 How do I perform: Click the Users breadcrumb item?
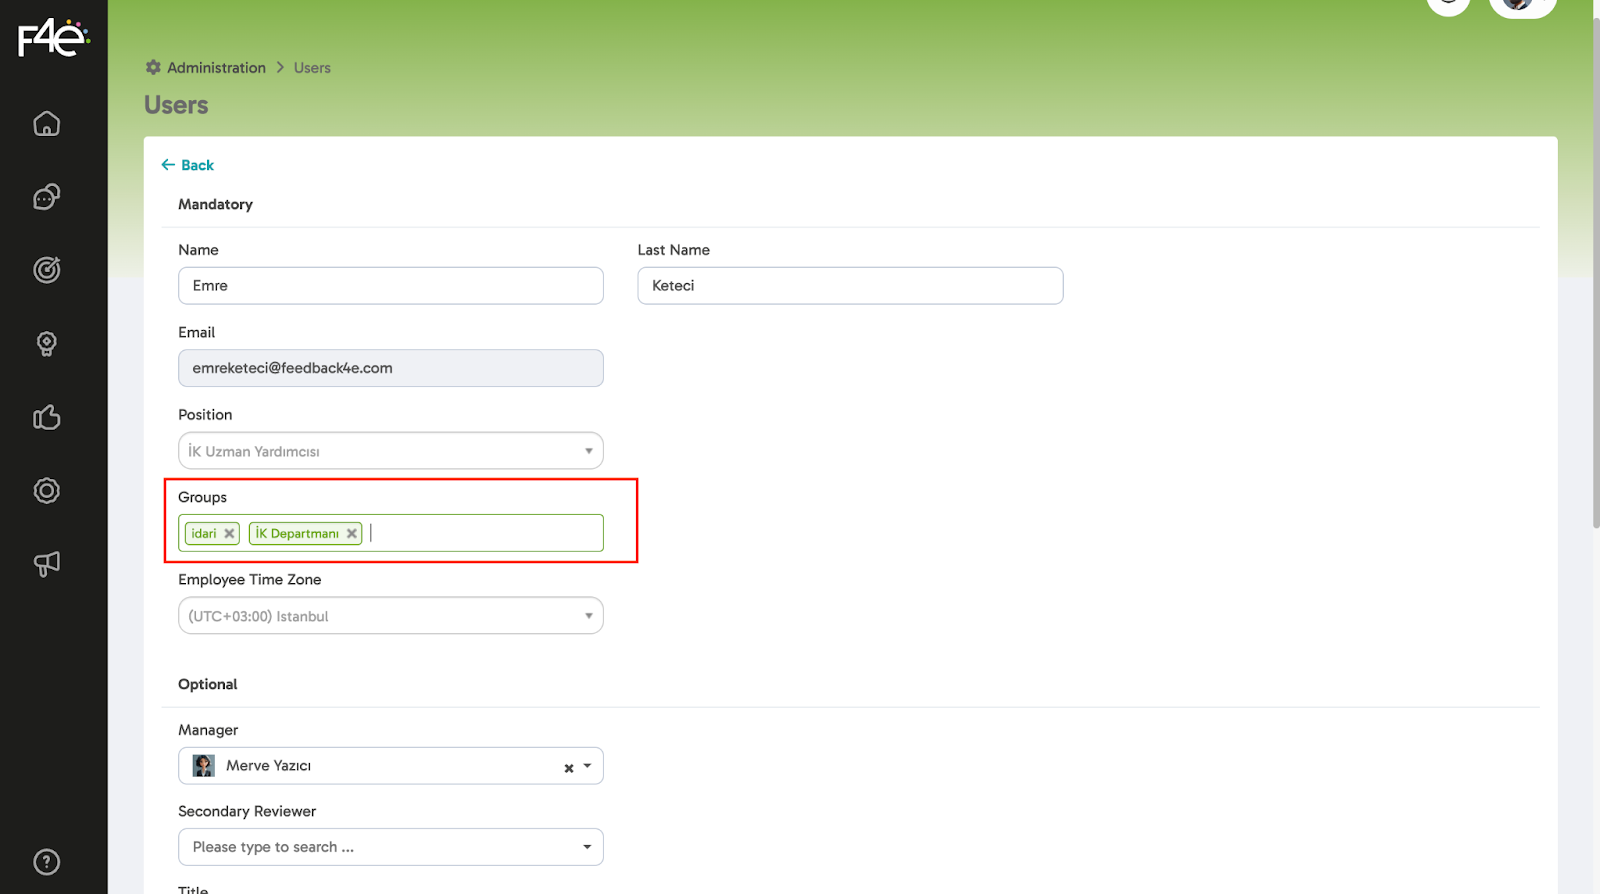(x=312, y=68)
